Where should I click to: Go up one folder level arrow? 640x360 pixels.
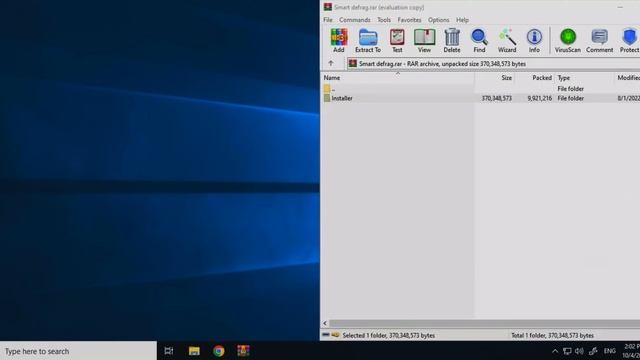pyautogui.click(x=331, y=64)
